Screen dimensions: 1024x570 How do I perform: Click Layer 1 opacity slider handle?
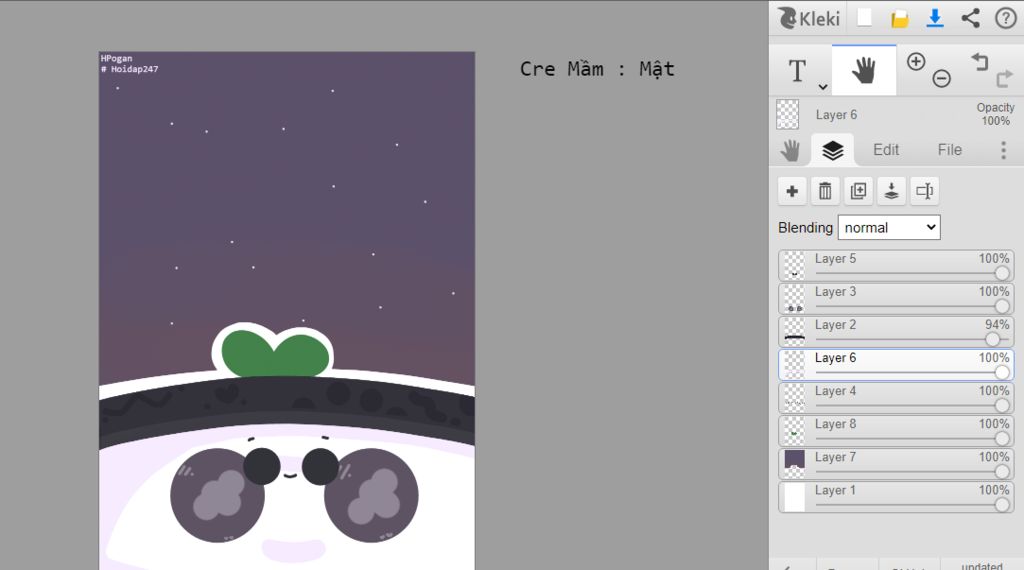pos(1002,505)
